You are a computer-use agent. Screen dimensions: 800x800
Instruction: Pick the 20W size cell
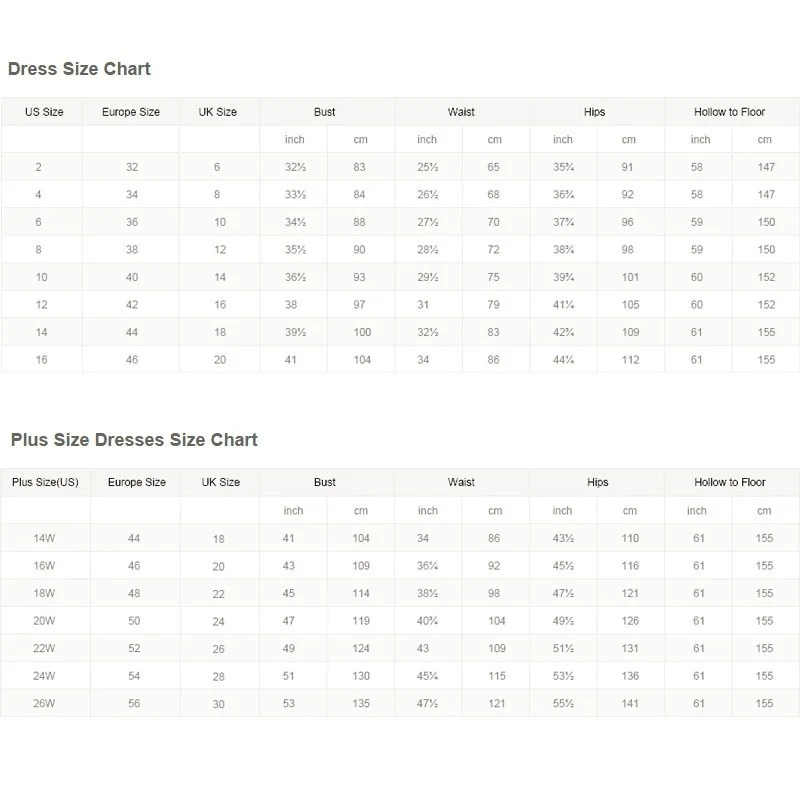(44, 621)
